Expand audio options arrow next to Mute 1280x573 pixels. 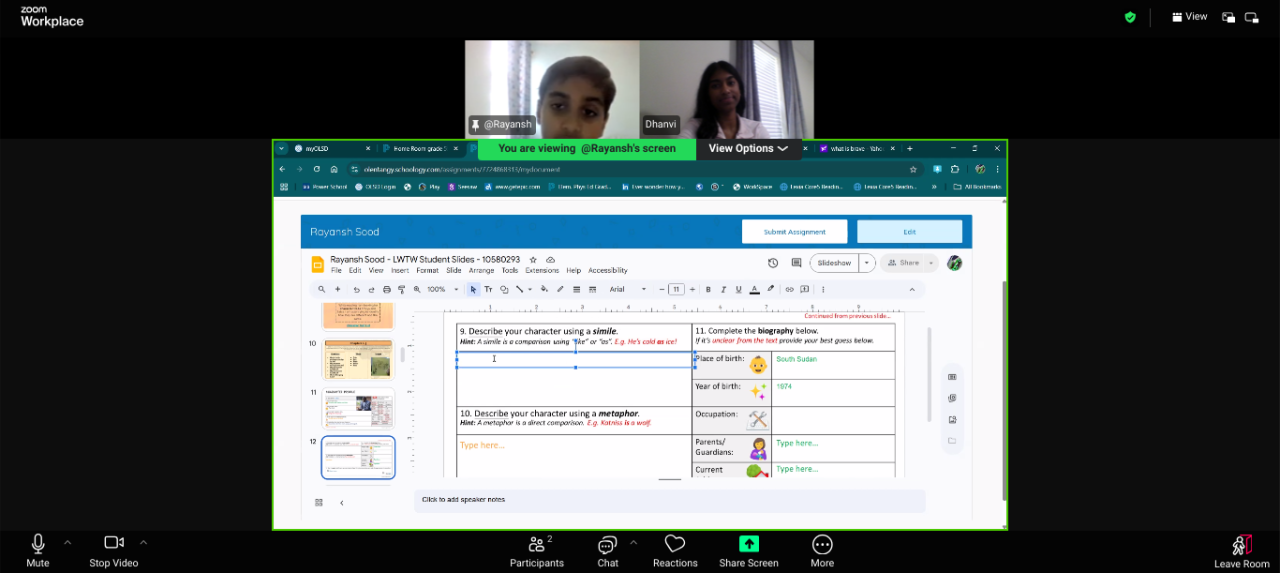[67, 542]
